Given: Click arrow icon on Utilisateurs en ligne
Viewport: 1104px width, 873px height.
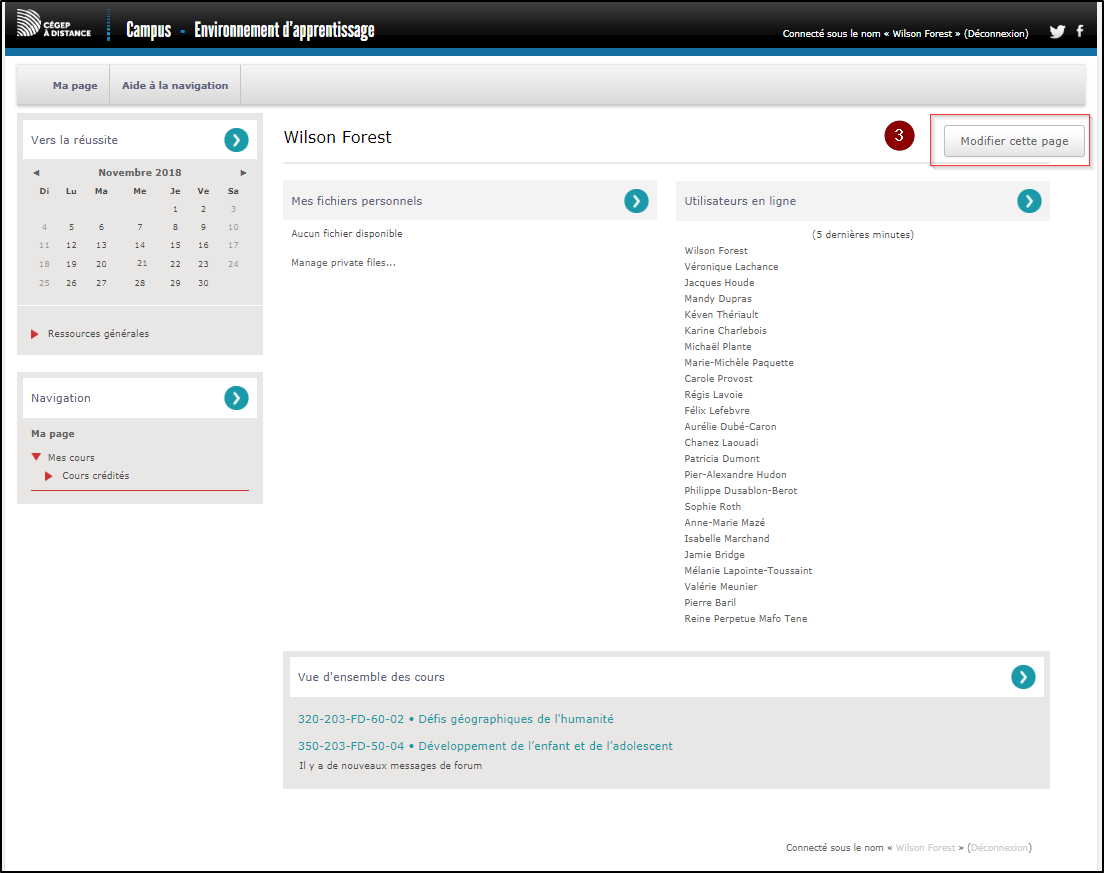Looking at the screenshot, I should [1029, 201].
